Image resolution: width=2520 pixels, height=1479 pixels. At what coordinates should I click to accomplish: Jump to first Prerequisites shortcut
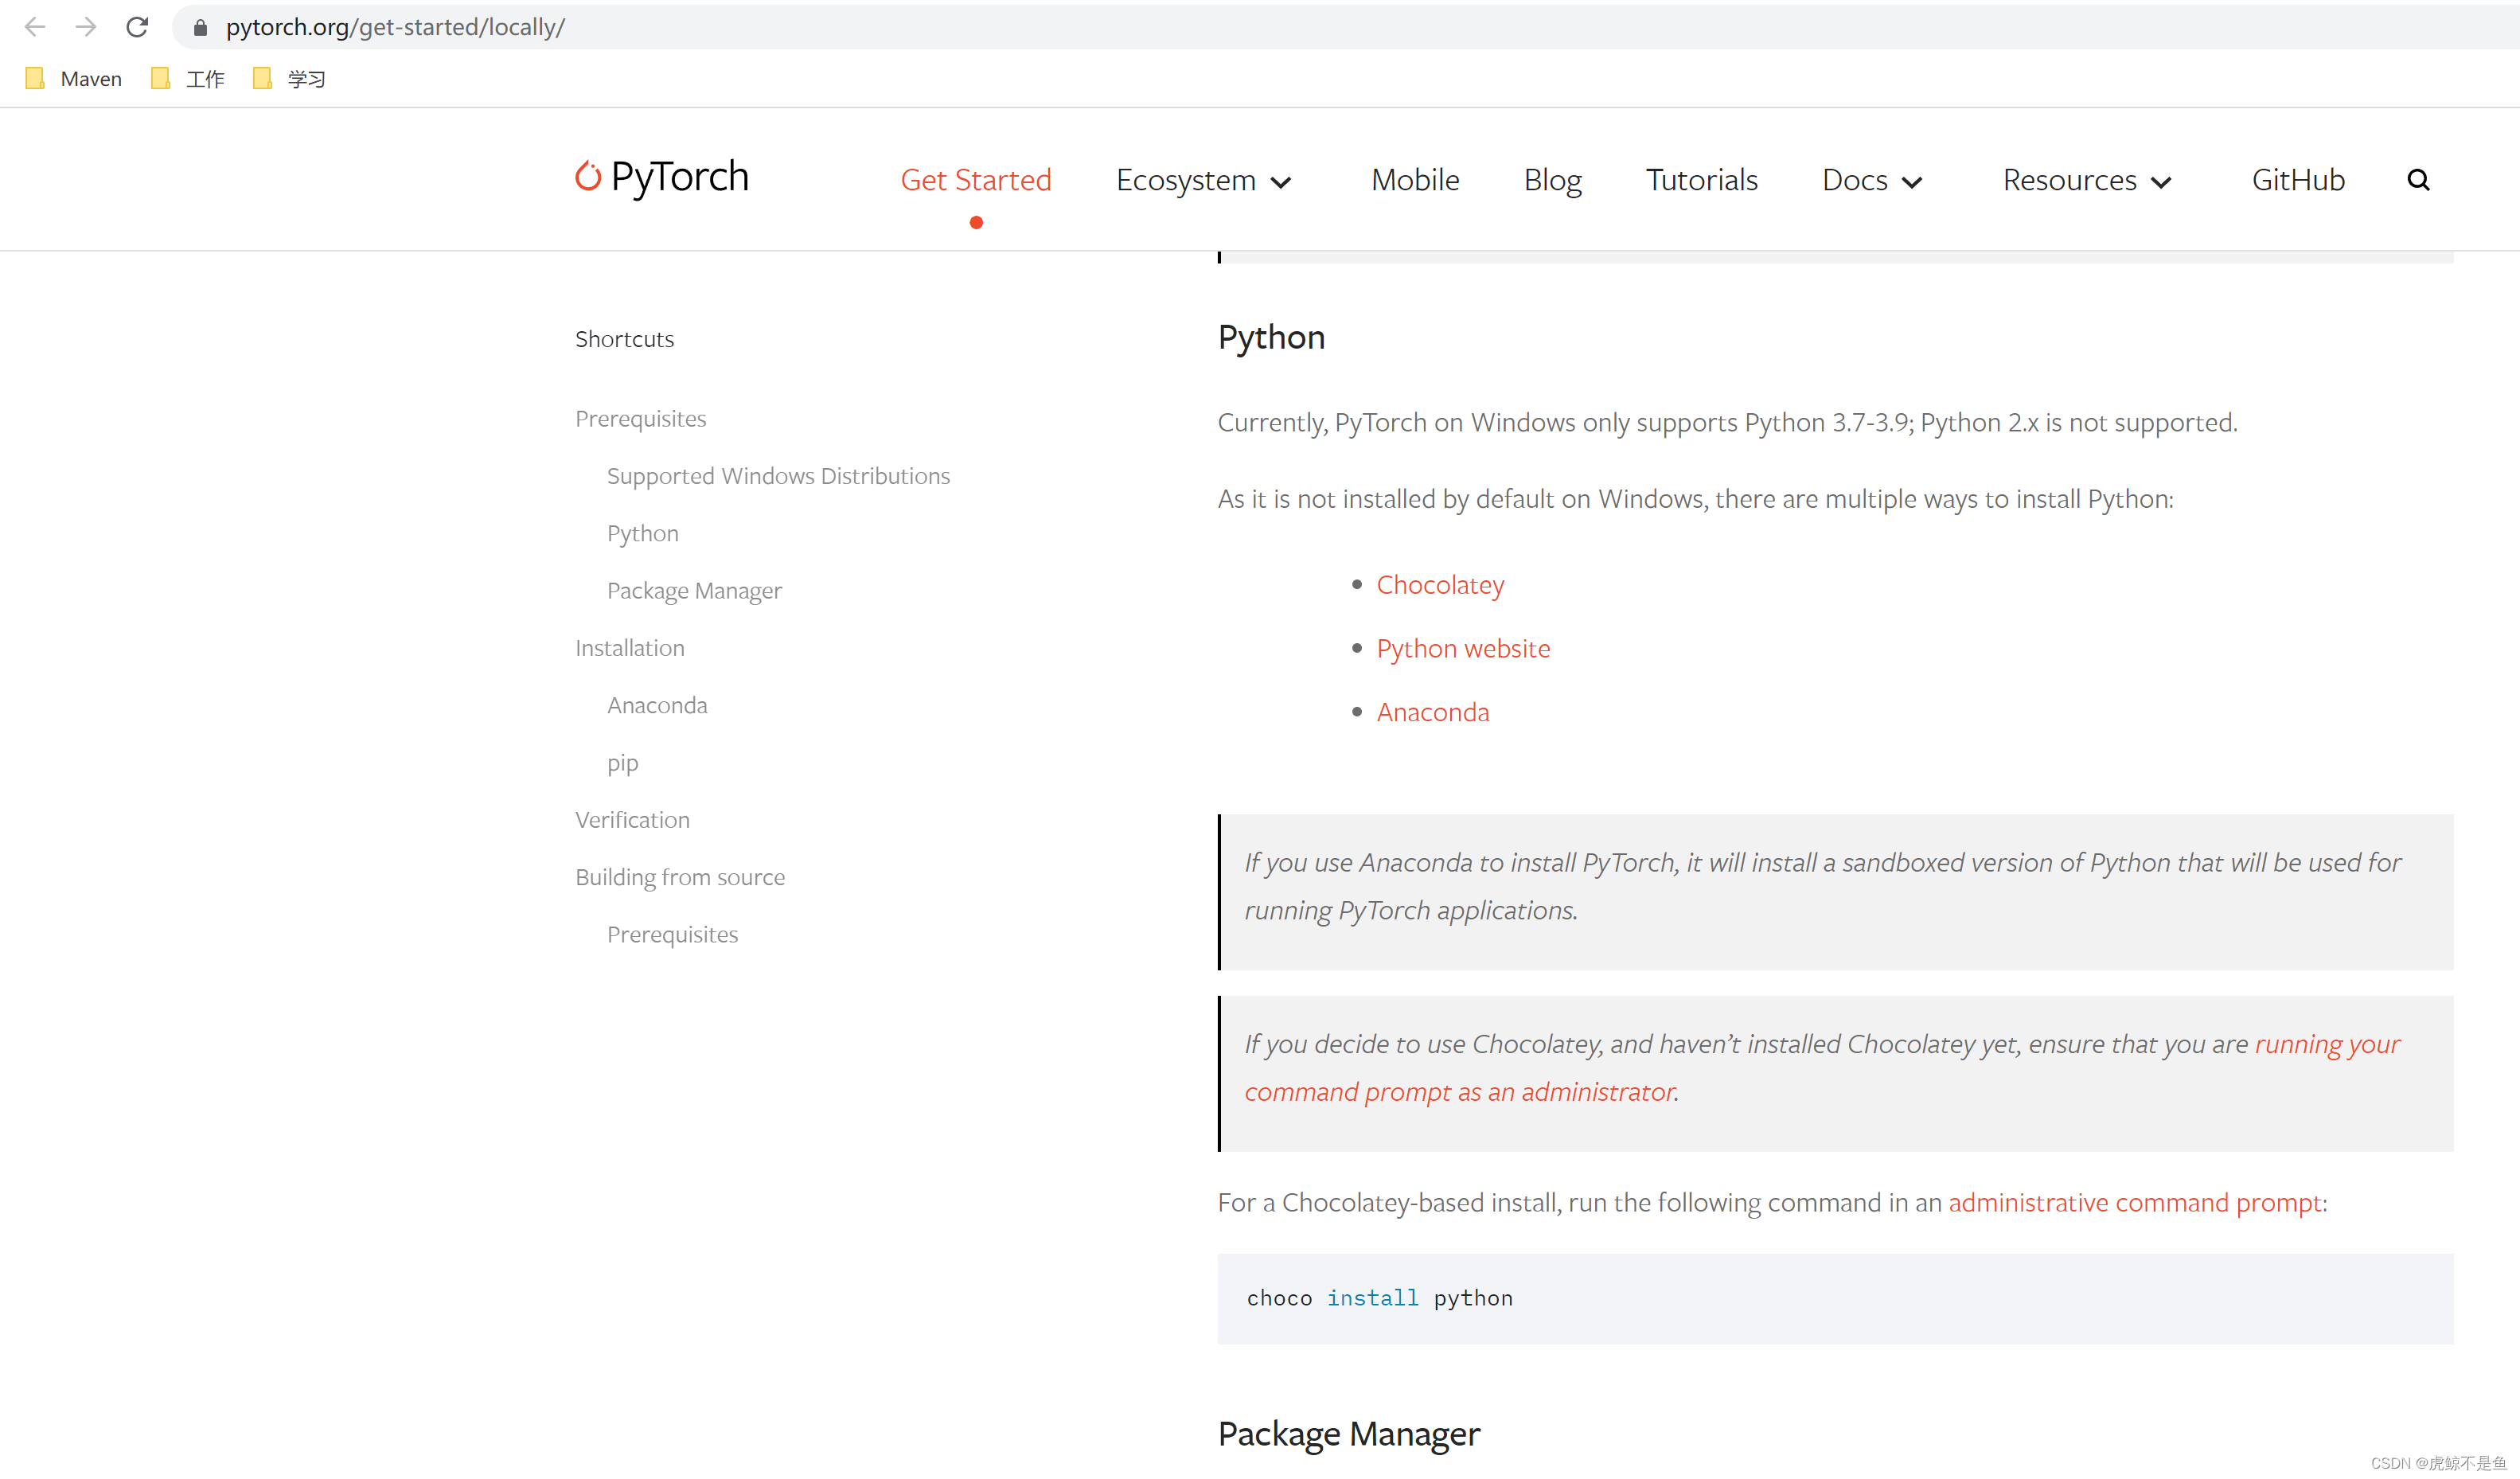(640, 419)
